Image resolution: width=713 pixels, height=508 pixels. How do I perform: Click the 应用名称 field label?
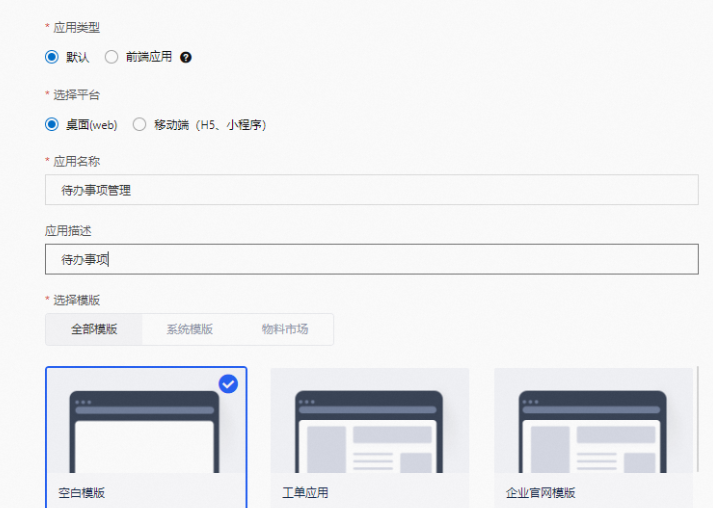coord(76,161)
